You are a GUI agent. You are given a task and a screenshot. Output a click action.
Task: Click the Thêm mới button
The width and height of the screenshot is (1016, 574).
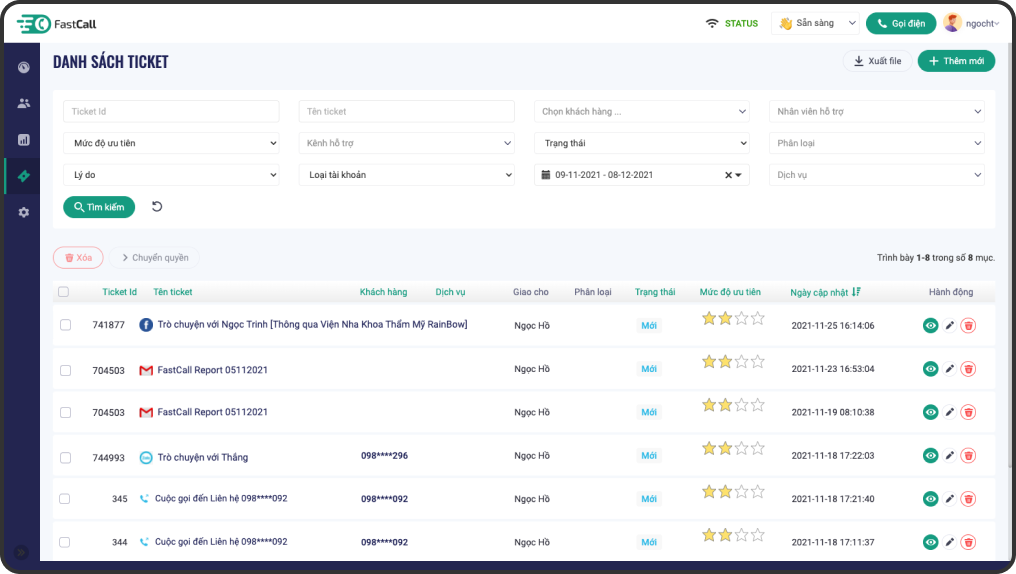point(956,61)
